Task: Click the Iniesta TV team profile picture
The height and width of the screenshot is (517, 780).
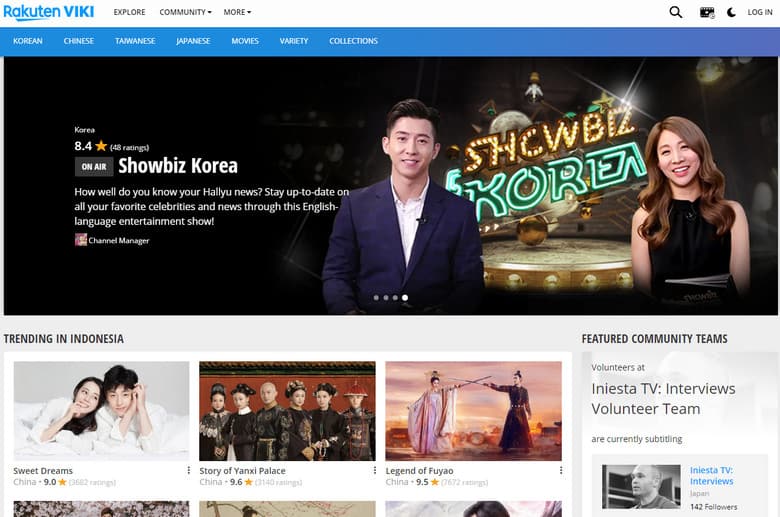Action: [x=641, y=486]
